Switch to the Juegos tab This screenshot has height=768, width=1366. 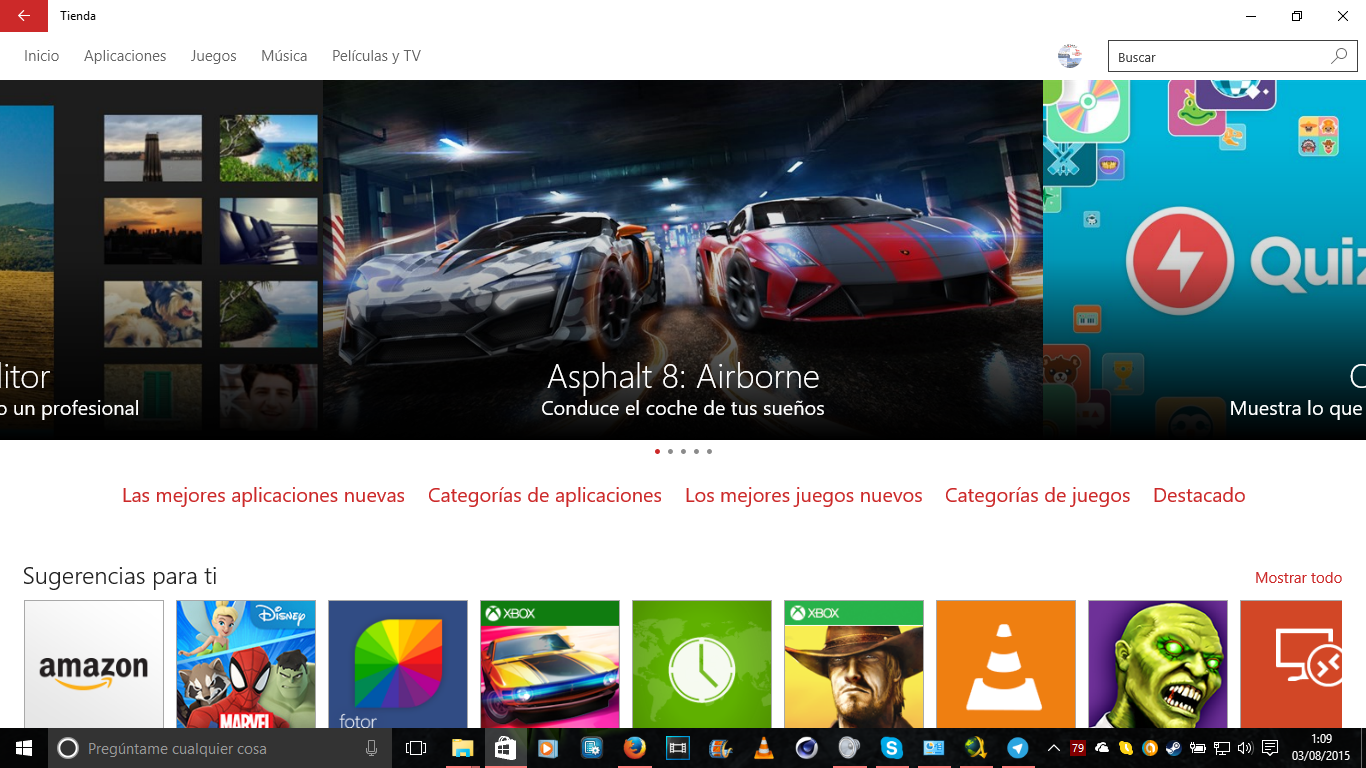point(214,56)
